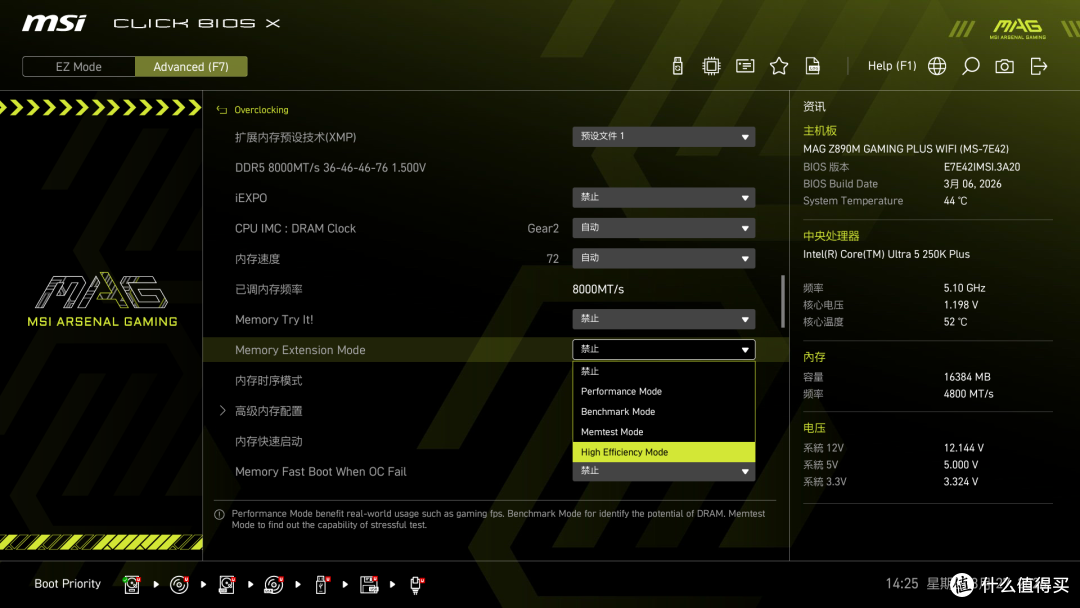
Task: Open the log file document icon
Action: tap(813, 66)
